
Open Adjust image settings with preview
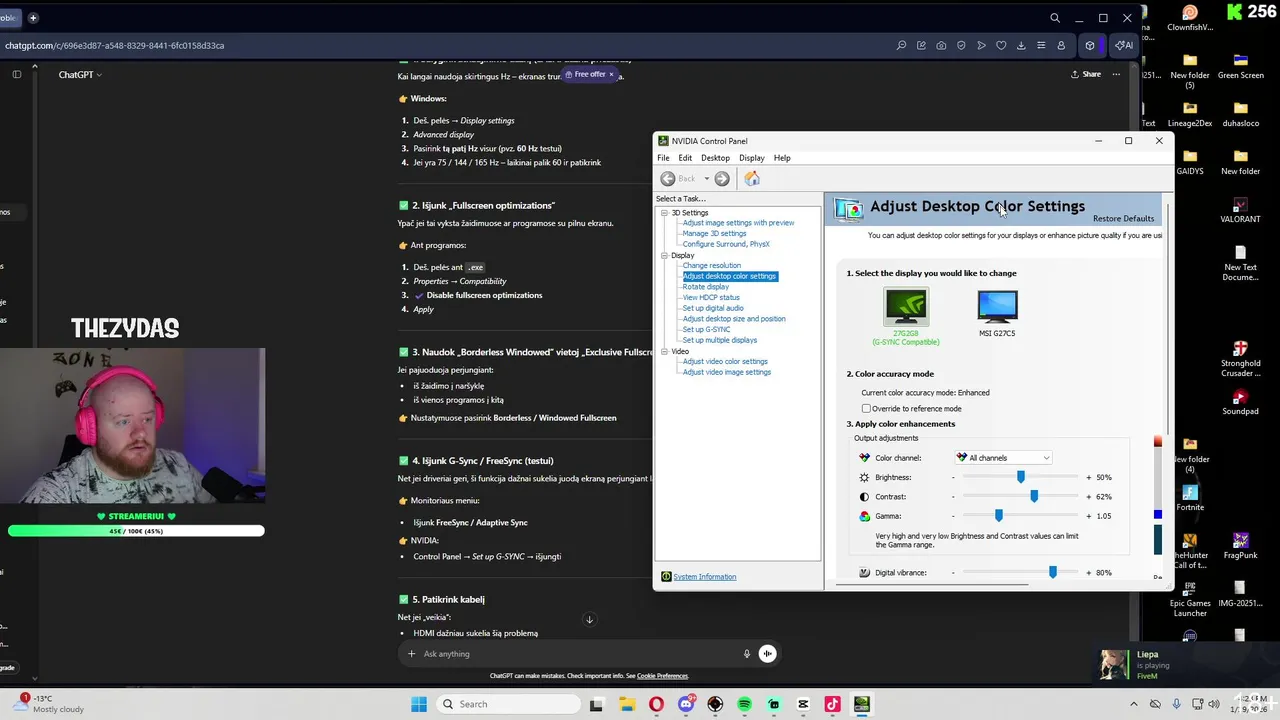[x=738, y=223]
